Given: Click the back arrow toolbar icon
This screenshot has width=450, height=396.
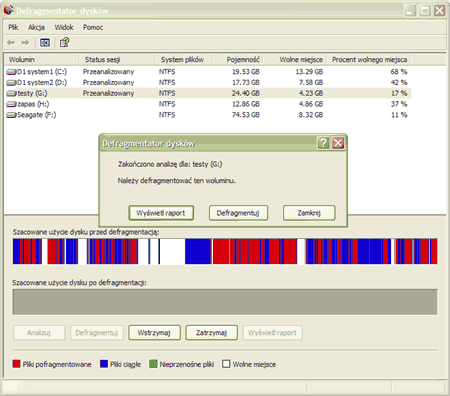Looking at the screenshot, I should point(11,42).
